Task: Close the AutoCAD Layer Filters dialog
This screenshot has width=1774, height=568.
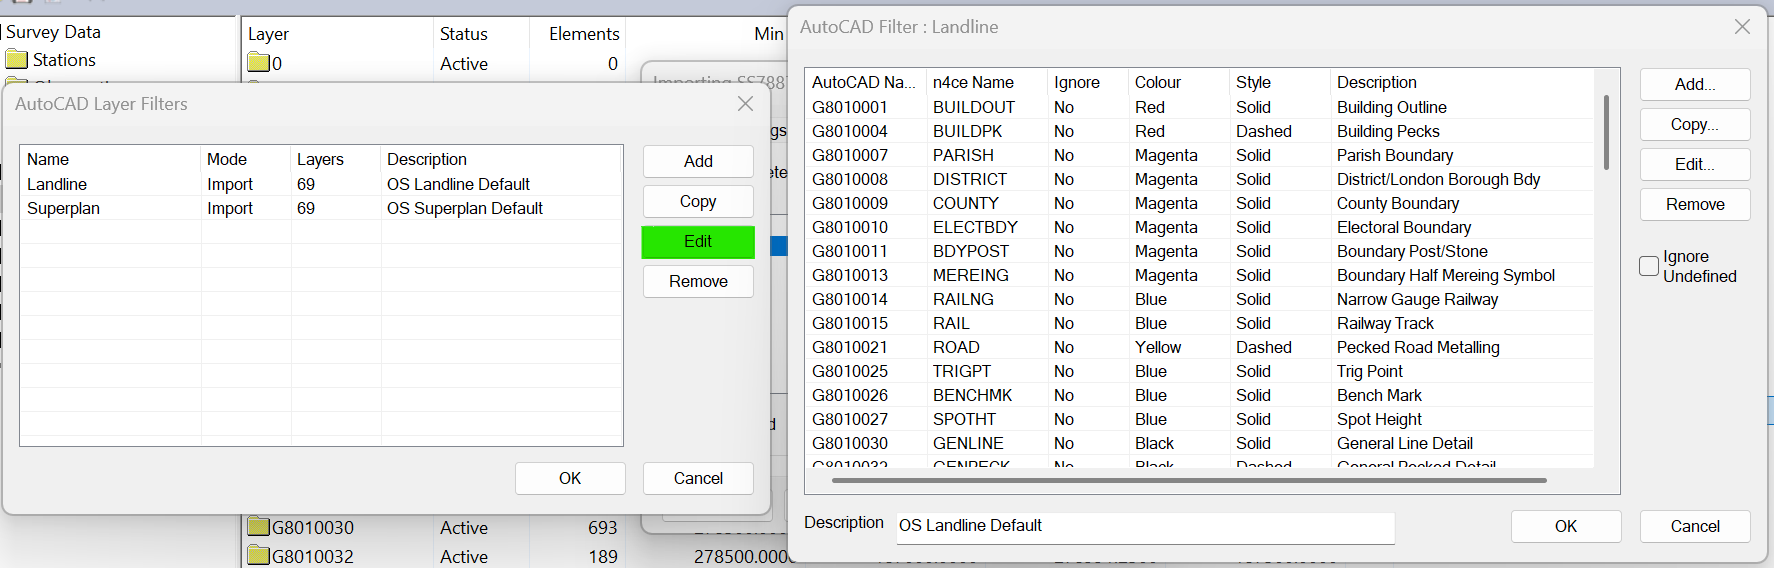Action: click(745, 104)
